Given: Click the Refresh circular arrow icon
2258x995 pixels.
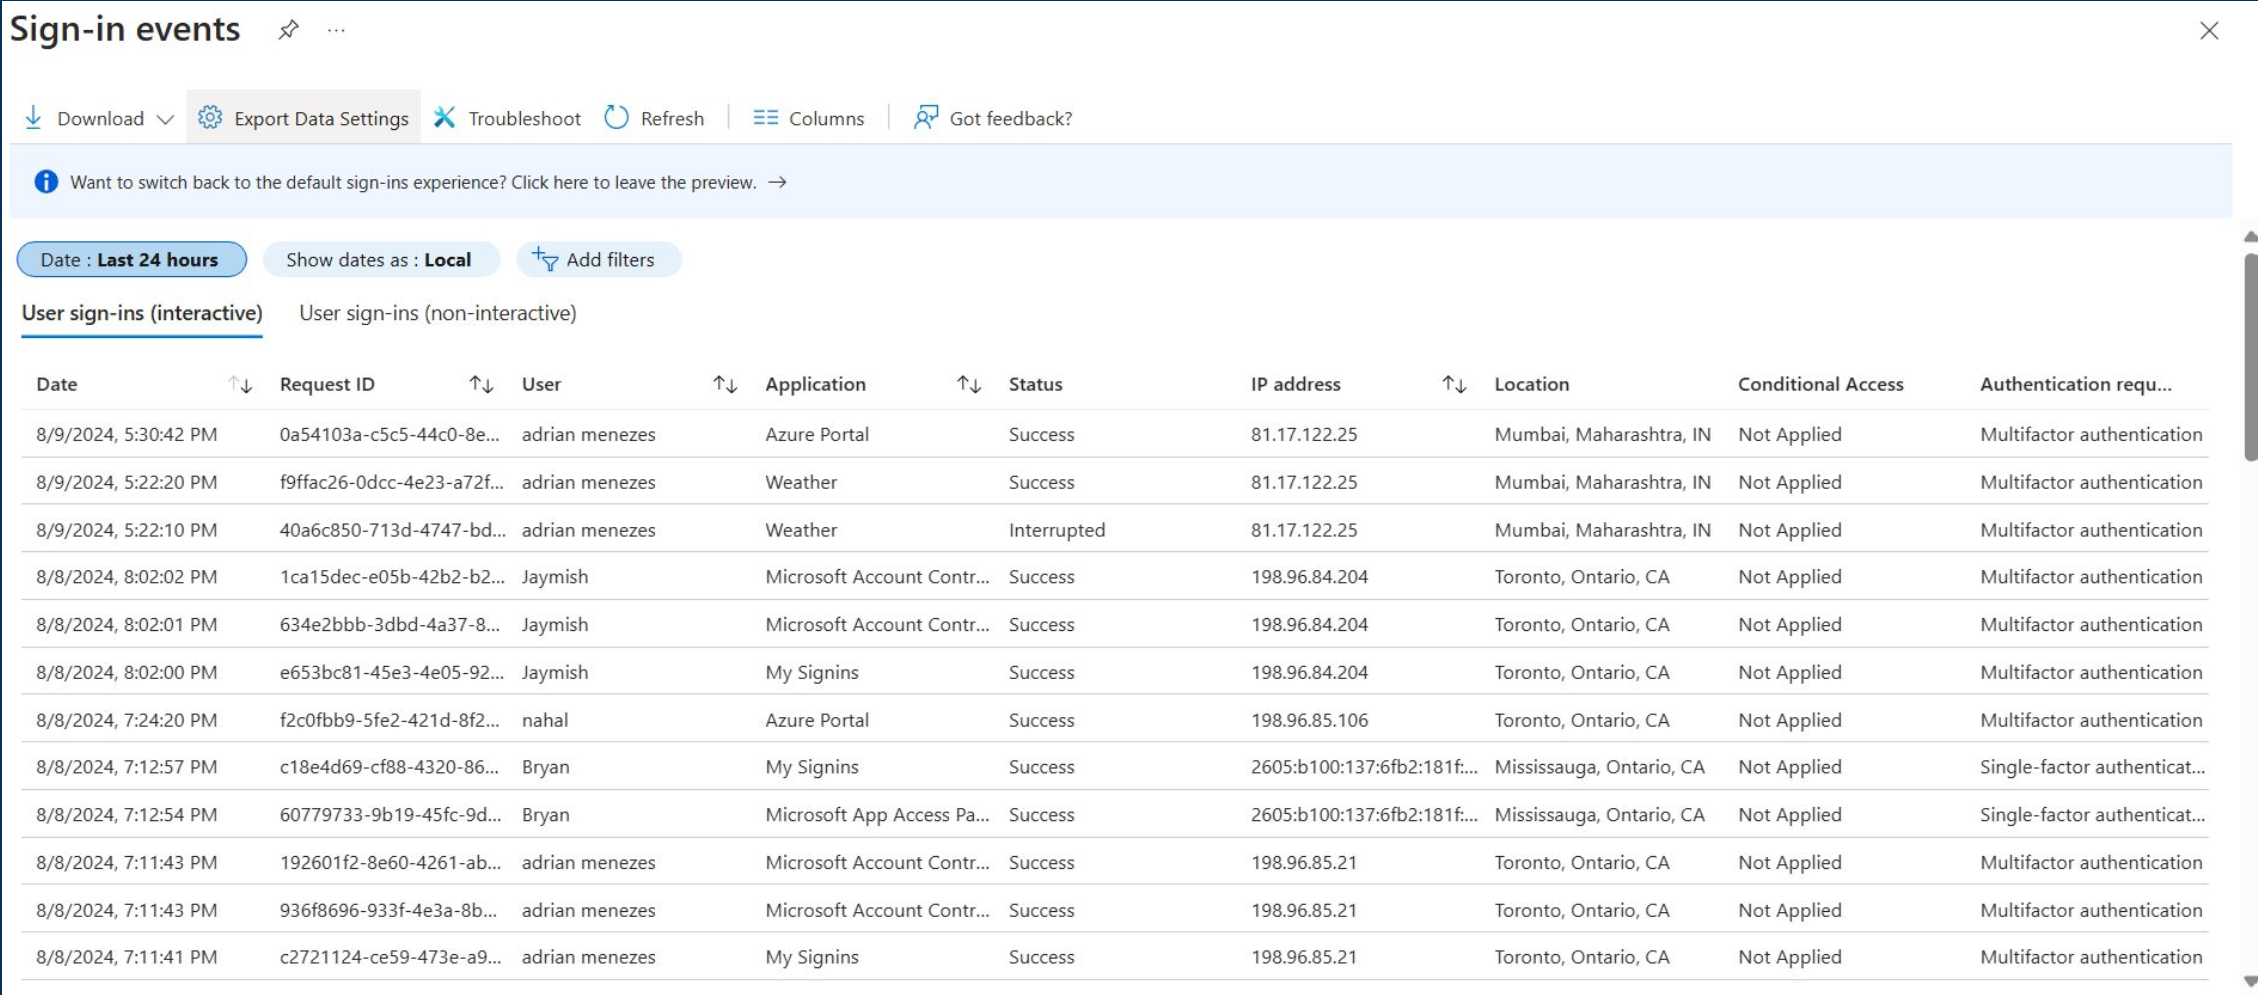Looking at the screenshot, I should (617, 118).
